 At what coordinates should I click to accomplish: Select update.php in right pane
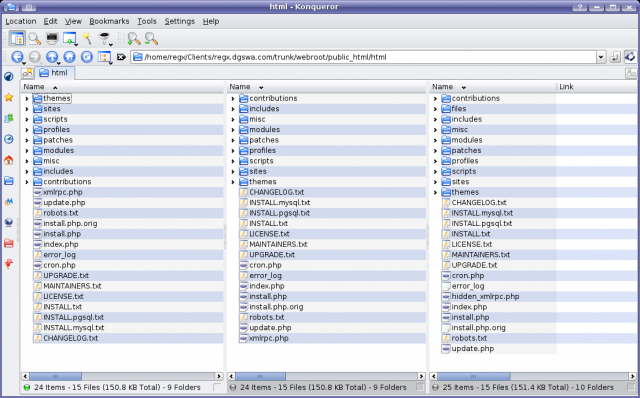click(x=473, y=349)
